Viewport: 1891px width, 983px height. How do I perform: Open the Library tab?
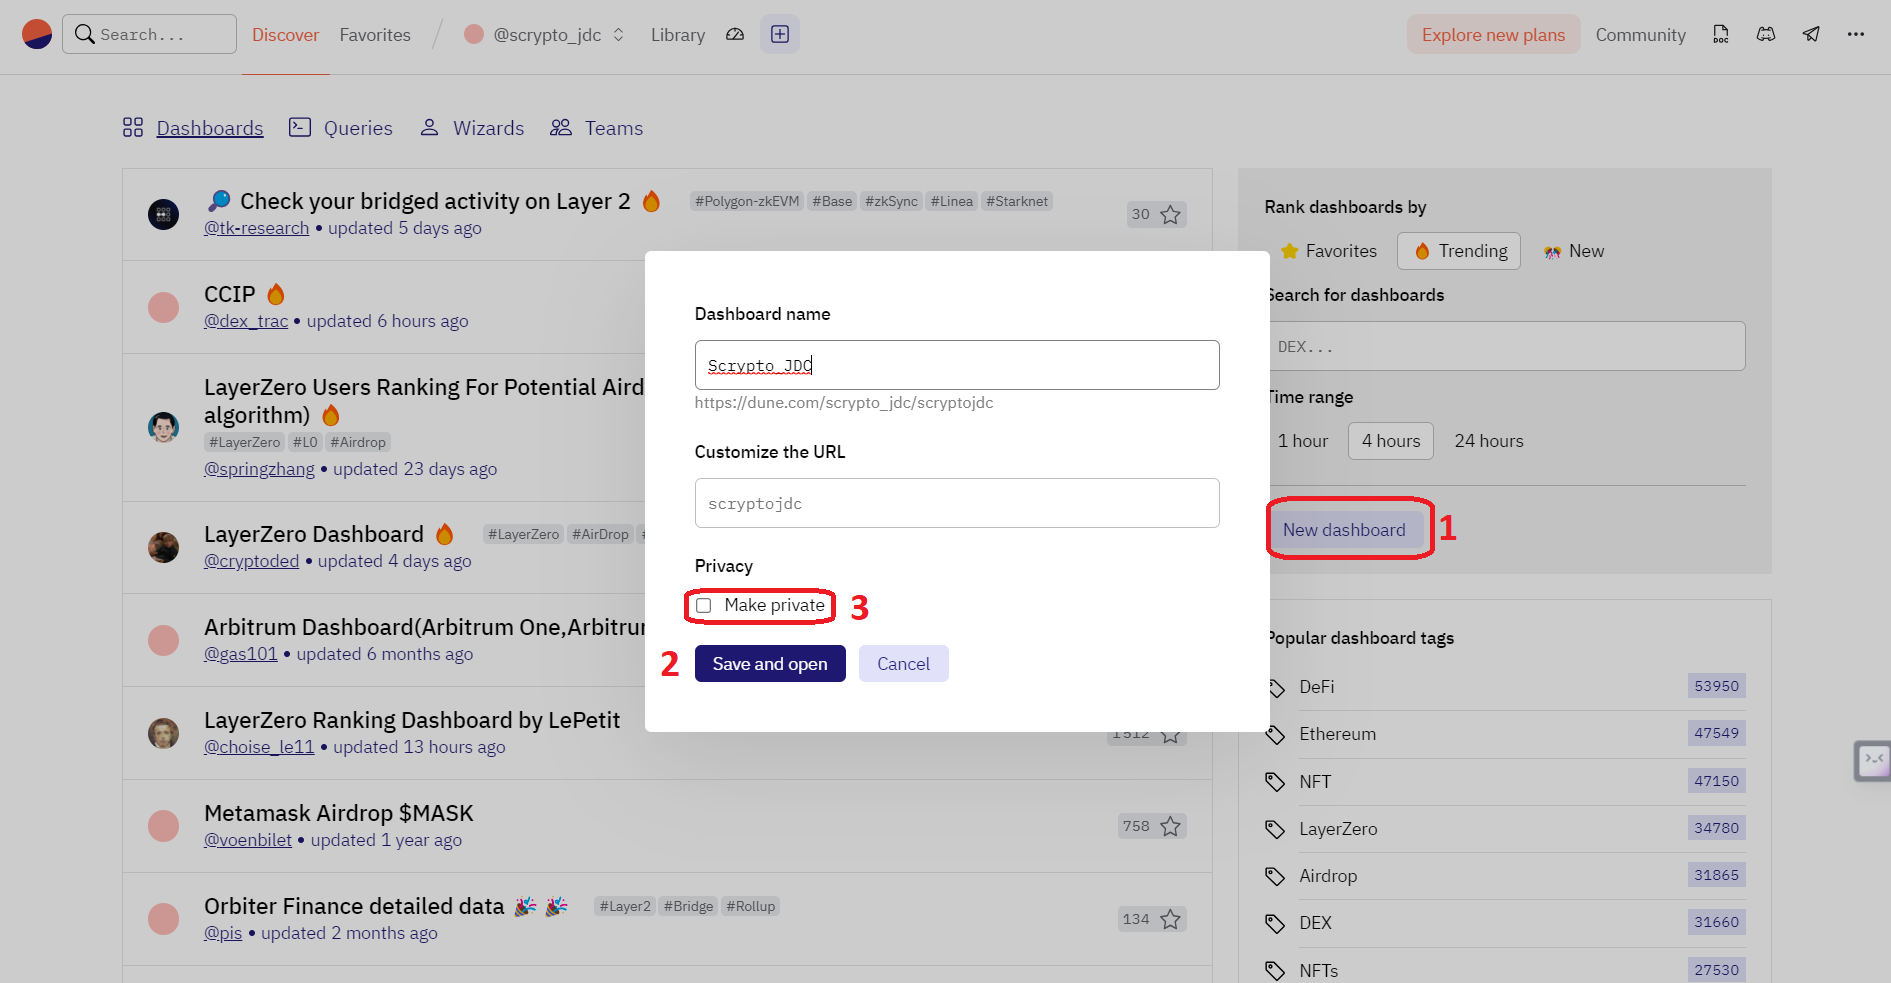pyautogui.click(x=678, y=35)
